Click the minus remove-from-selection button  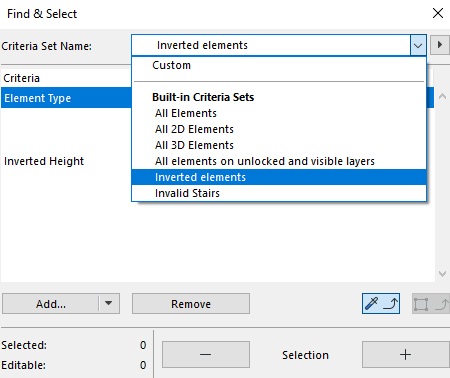tap(206, 354)
